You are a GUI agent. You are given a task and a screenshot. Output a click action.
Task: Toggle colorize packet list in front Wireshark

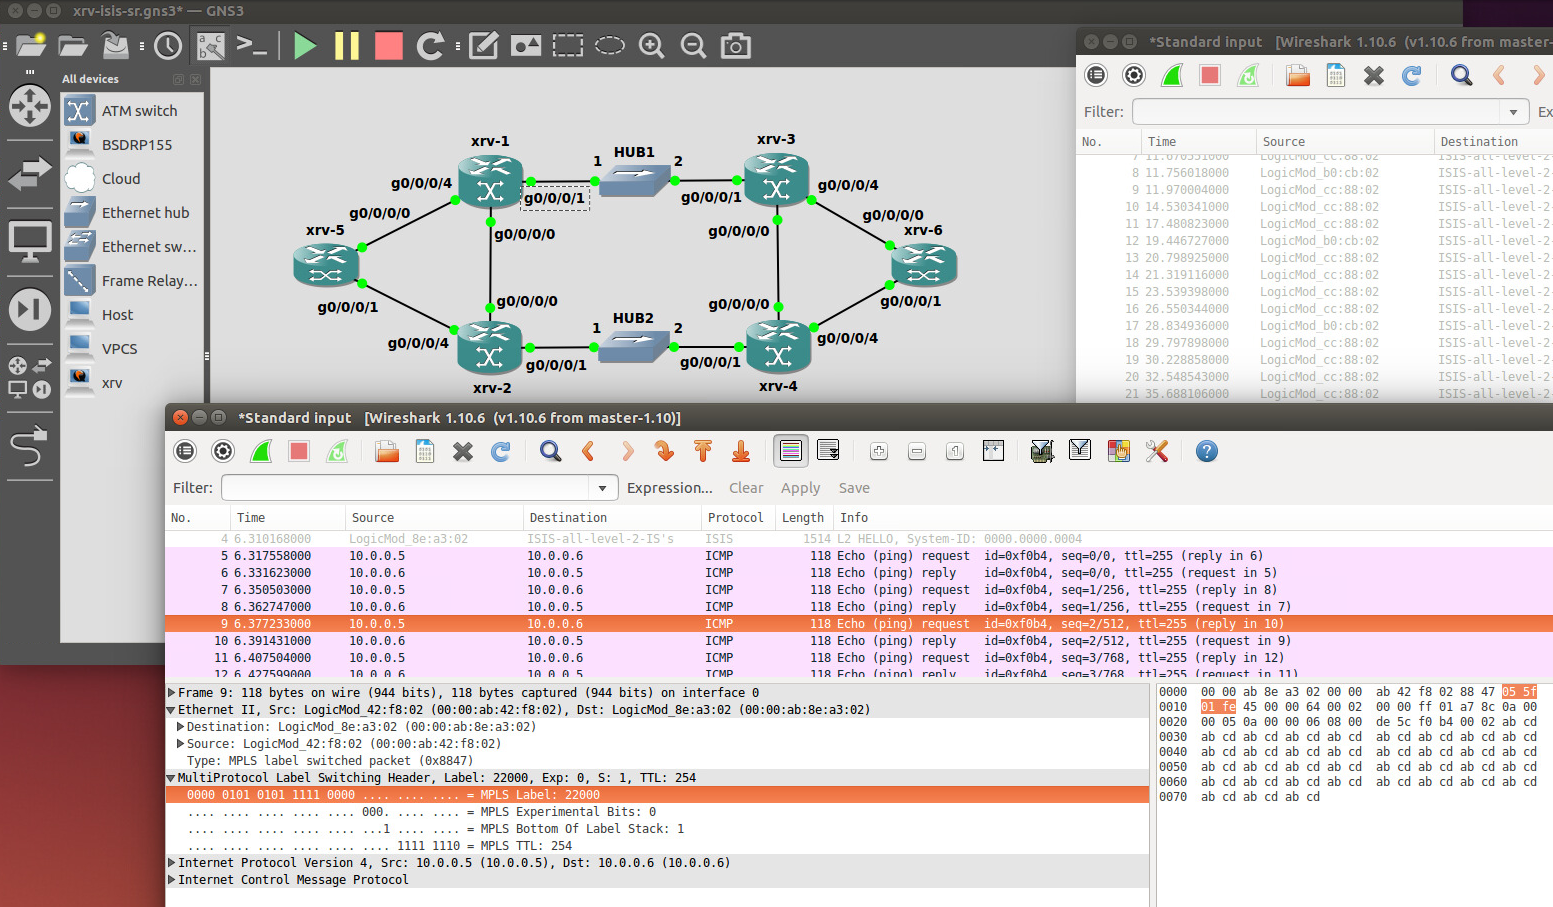[x=791, y=452]
